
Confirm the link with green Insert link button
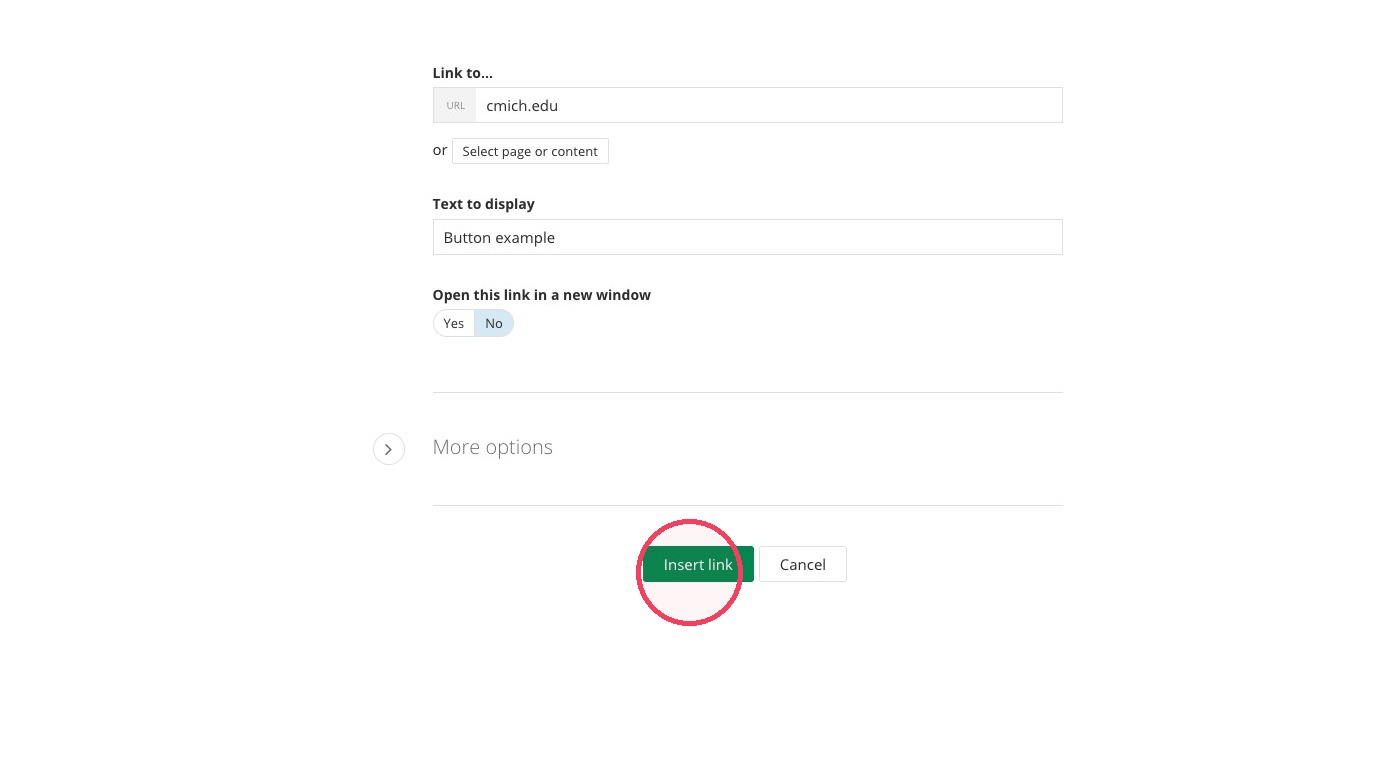pyautogui.click(x=698, y=564)
